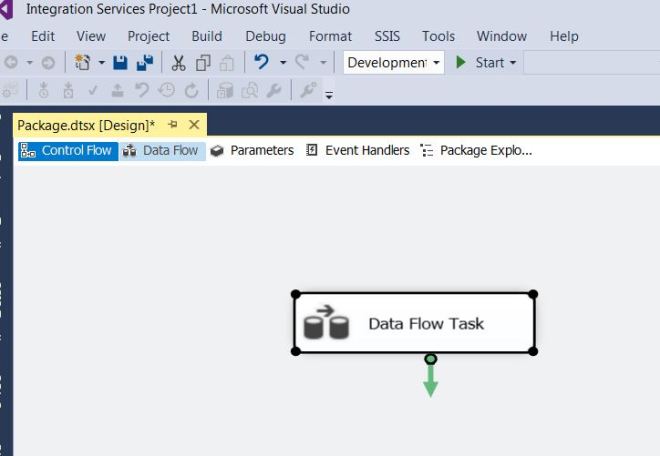Expand the Start button dropdown arrow
The width and height of the screenshot is (660, 456).
(513, 63)
